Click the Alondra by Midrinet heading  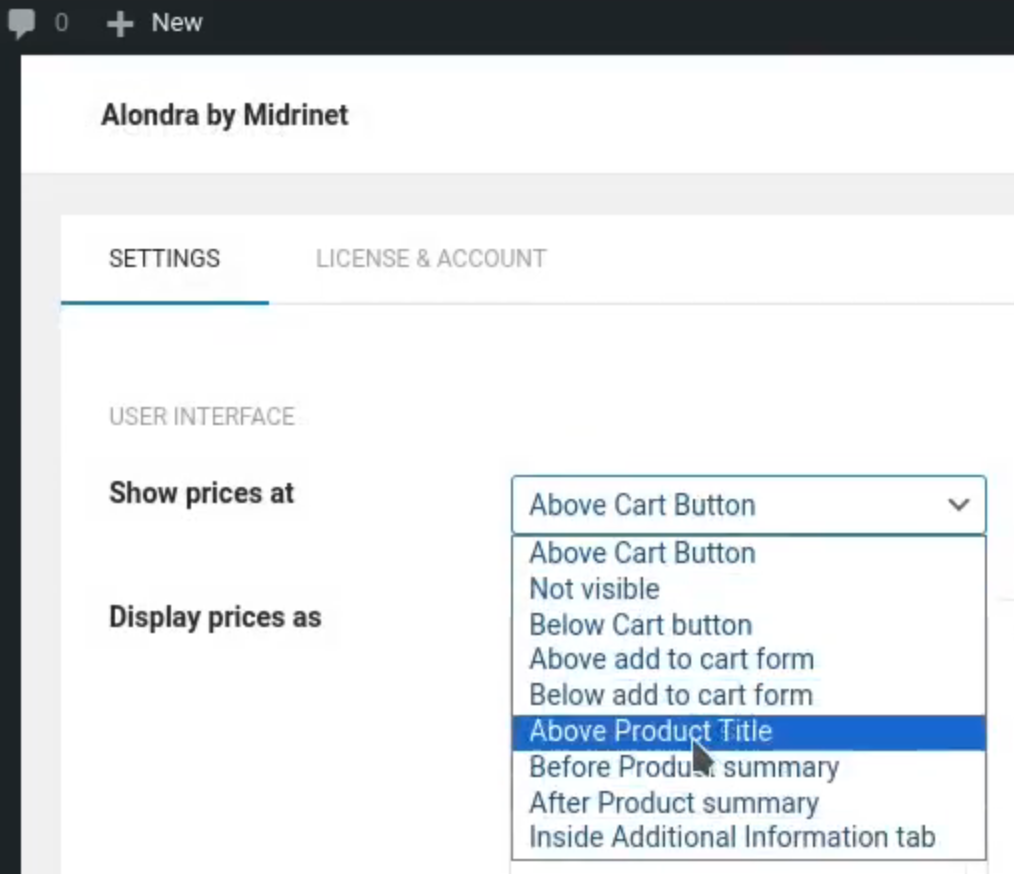(224, 115)
